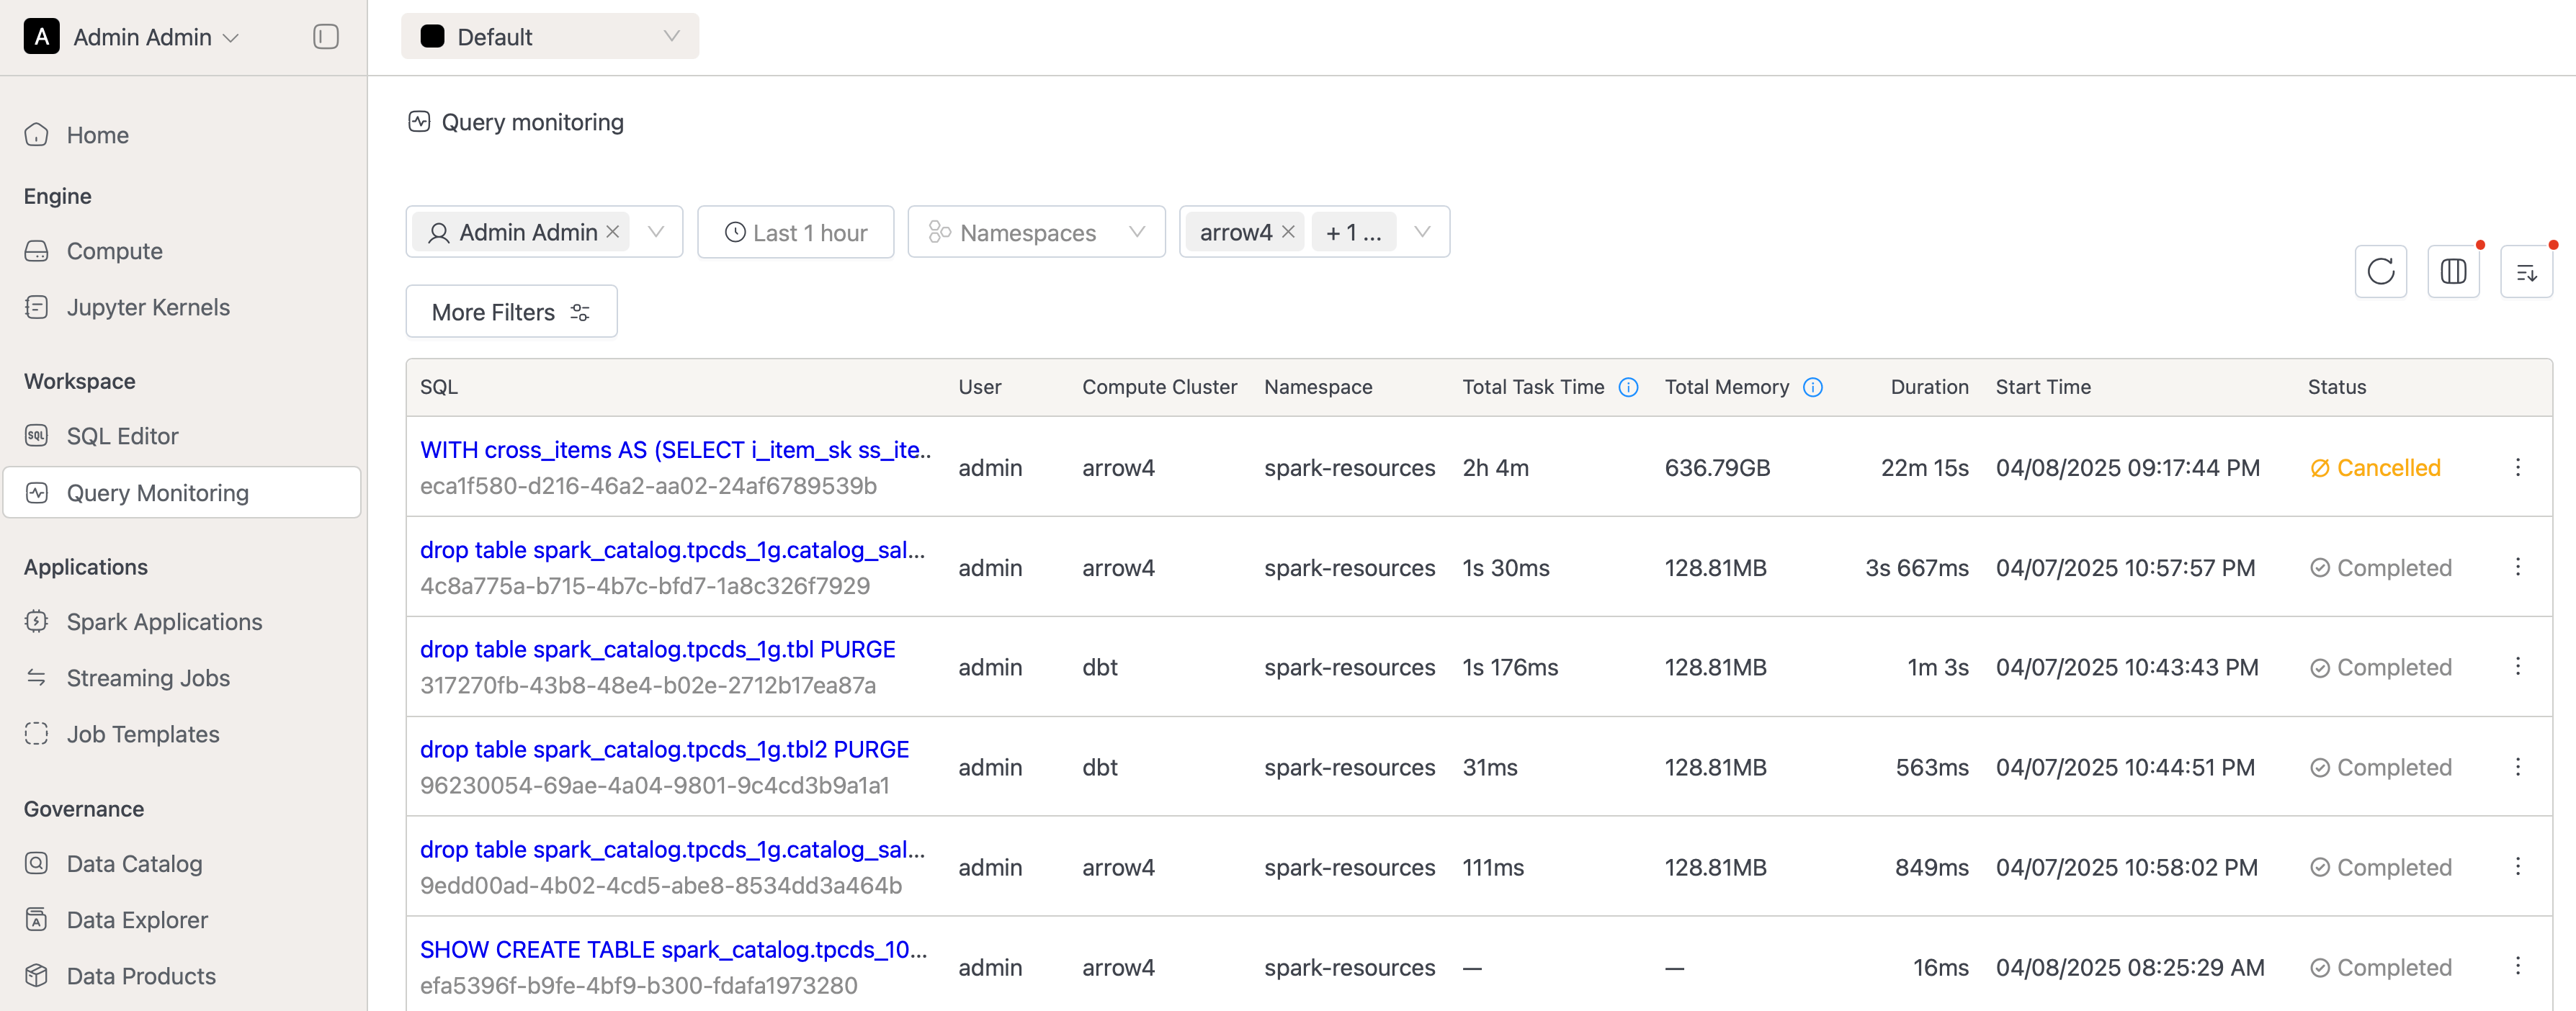Click the Query monitoring page title

pos(532,122)
